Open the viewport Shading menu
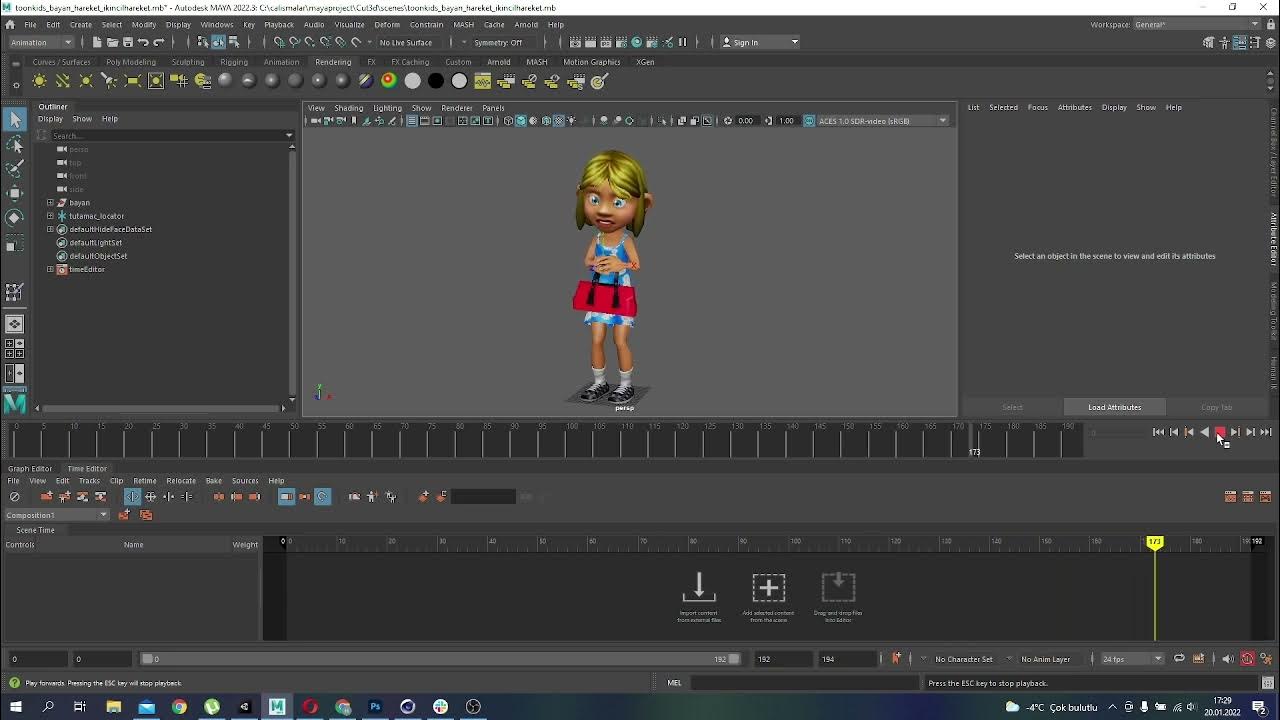The height and width of the screenshot is (720, 1280). point(348,108)
